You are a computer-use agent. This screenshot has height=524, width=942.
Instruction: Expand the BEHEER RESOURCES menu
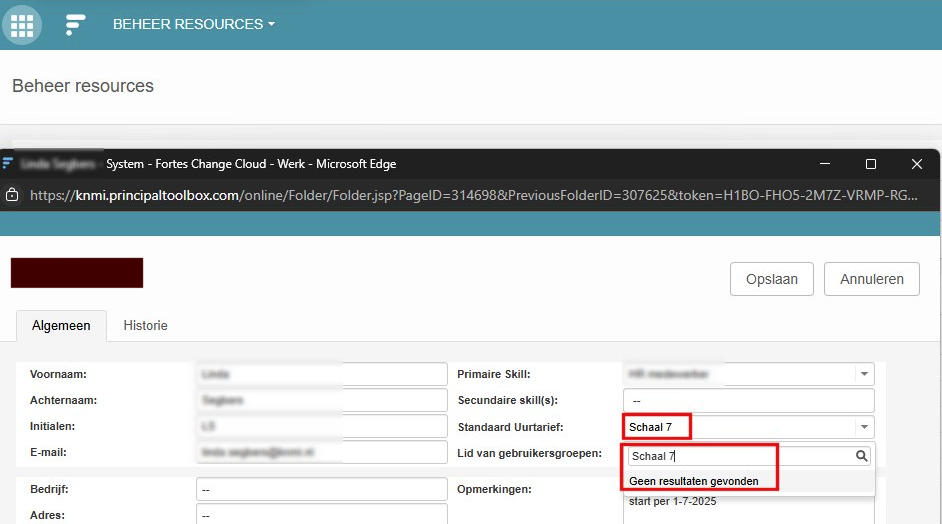tap(193, 24)
